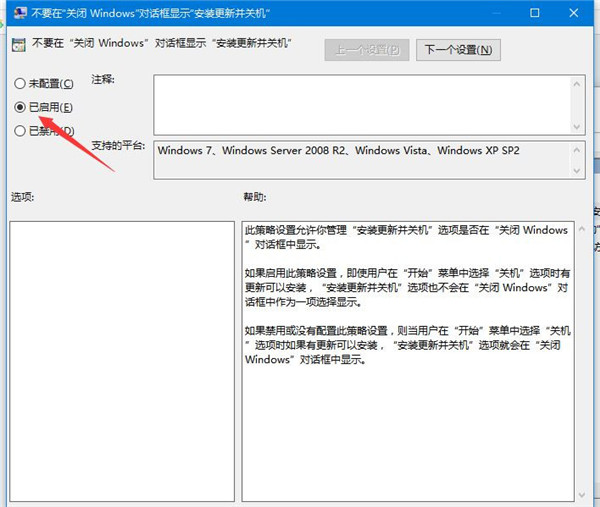Select the 未配置 radio button

pyautogui.click(x=20, y=83)
